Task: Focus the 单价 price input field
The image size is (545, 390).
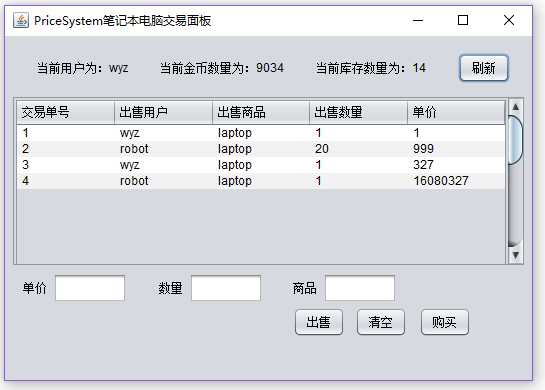Action: [x=90, y=288]
